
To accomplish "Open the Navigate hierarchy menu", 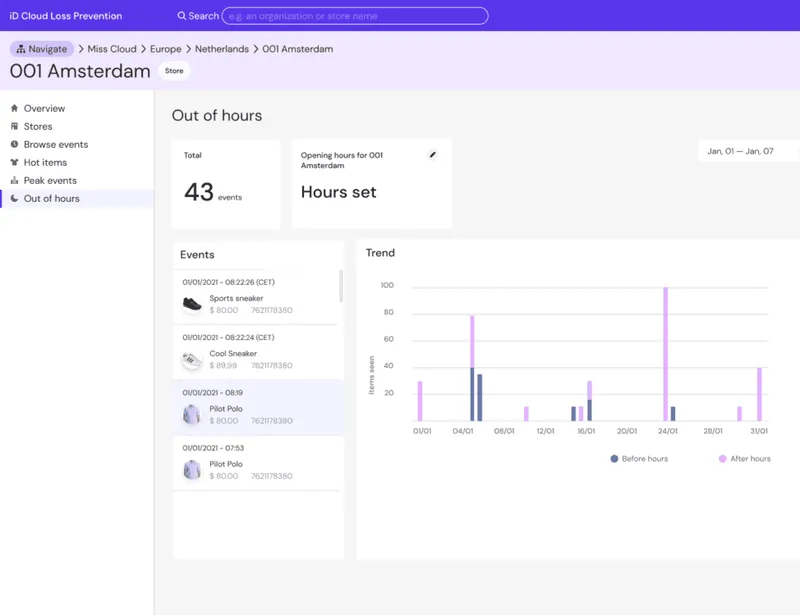I will [x=42, y=49].
